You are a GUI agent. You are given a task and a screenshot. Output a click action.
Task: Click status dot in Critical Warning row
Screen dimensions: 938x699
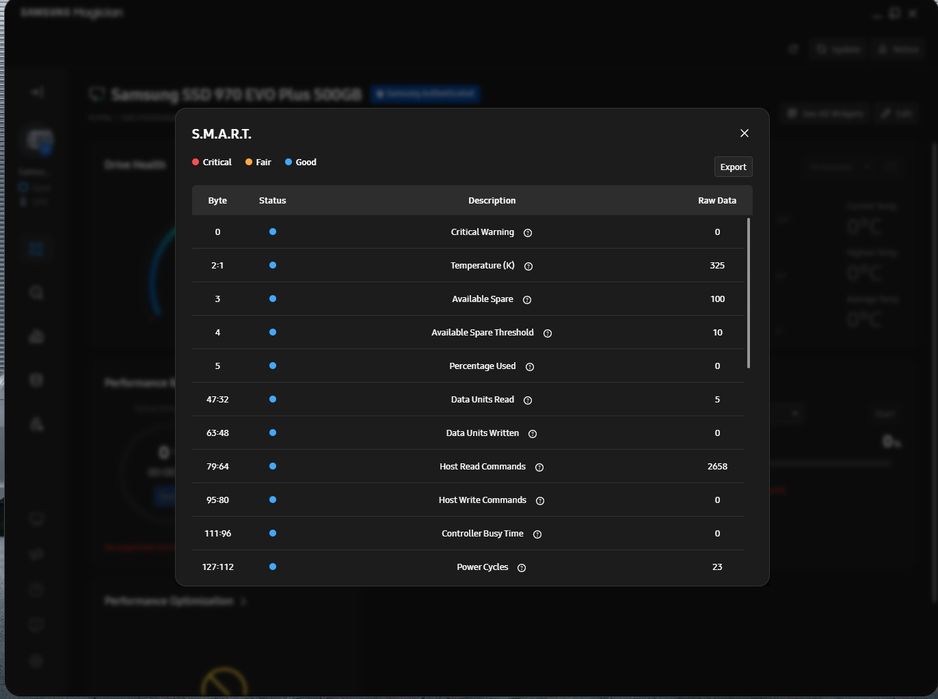(x=273, y=232)
